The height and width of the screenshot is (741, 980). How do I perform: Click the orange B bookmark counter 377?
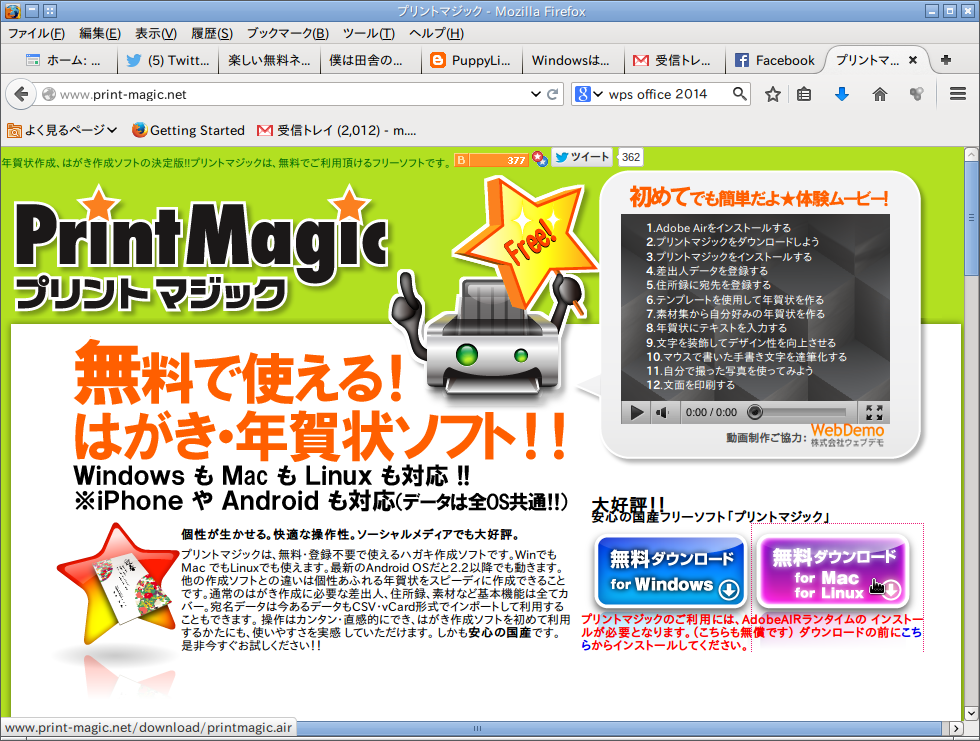(x=491, y=159)
